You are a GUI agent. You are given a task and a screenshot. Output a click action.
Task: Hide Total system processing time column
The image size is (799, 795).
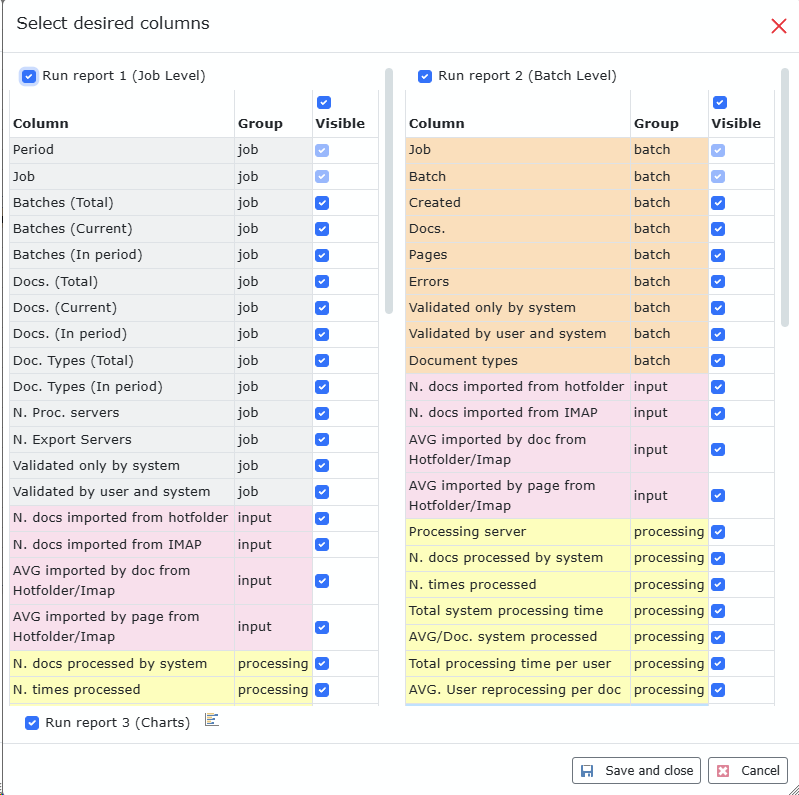click(718, 611)
